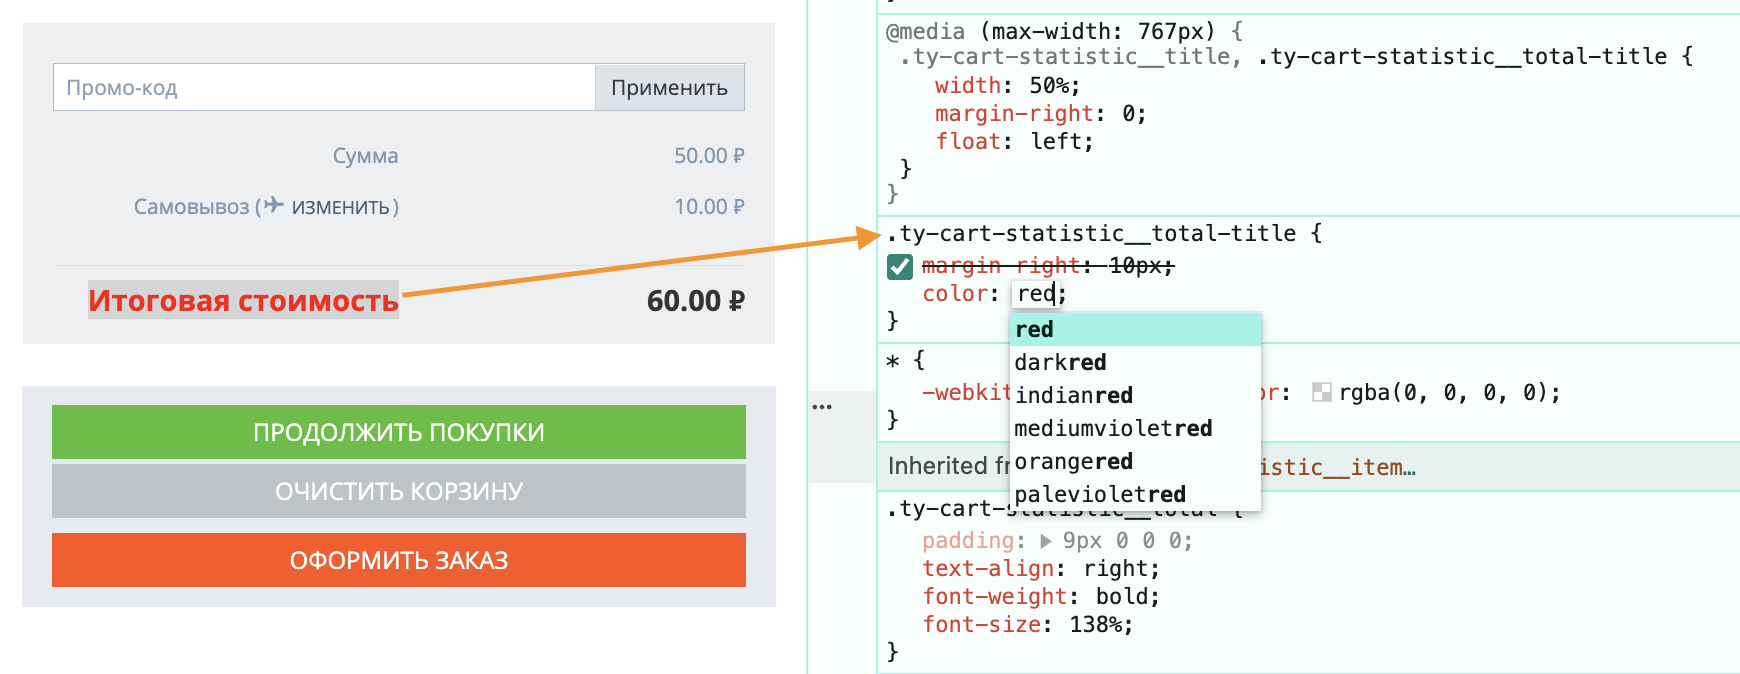This screenshot has height=674, width=1740.
Task: Click the Применить promo code button
Action: 669,88
